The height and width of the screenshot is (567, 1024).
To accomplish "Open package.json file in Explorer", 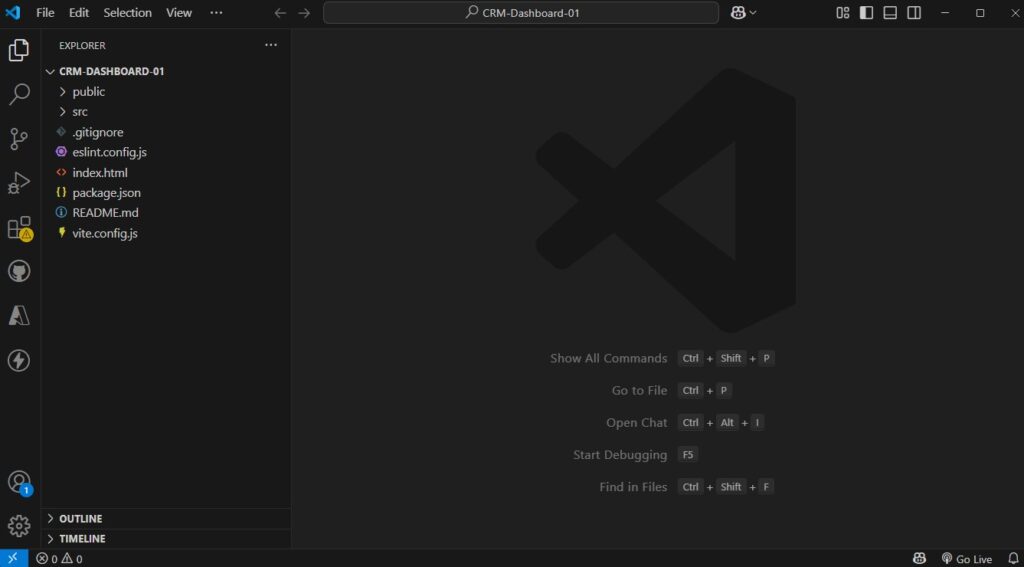I will (x=106, y=193).
